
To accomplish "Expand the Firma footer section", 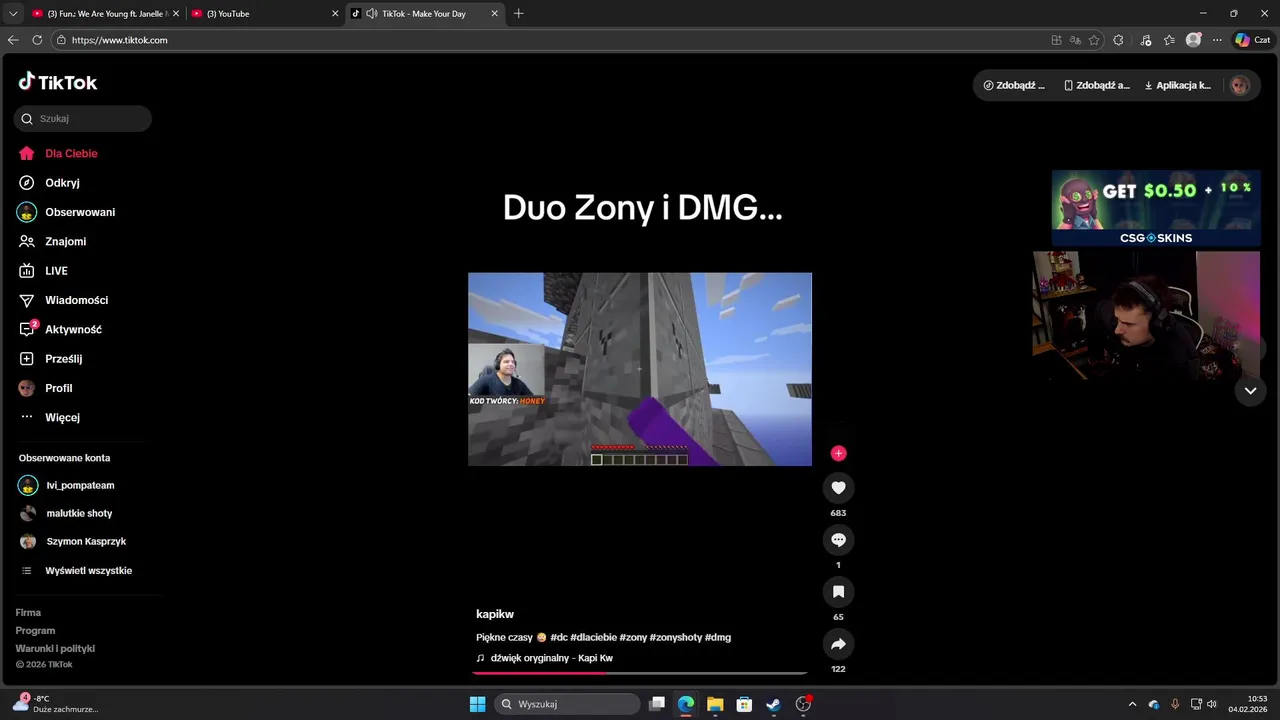I will coord(28,613).
